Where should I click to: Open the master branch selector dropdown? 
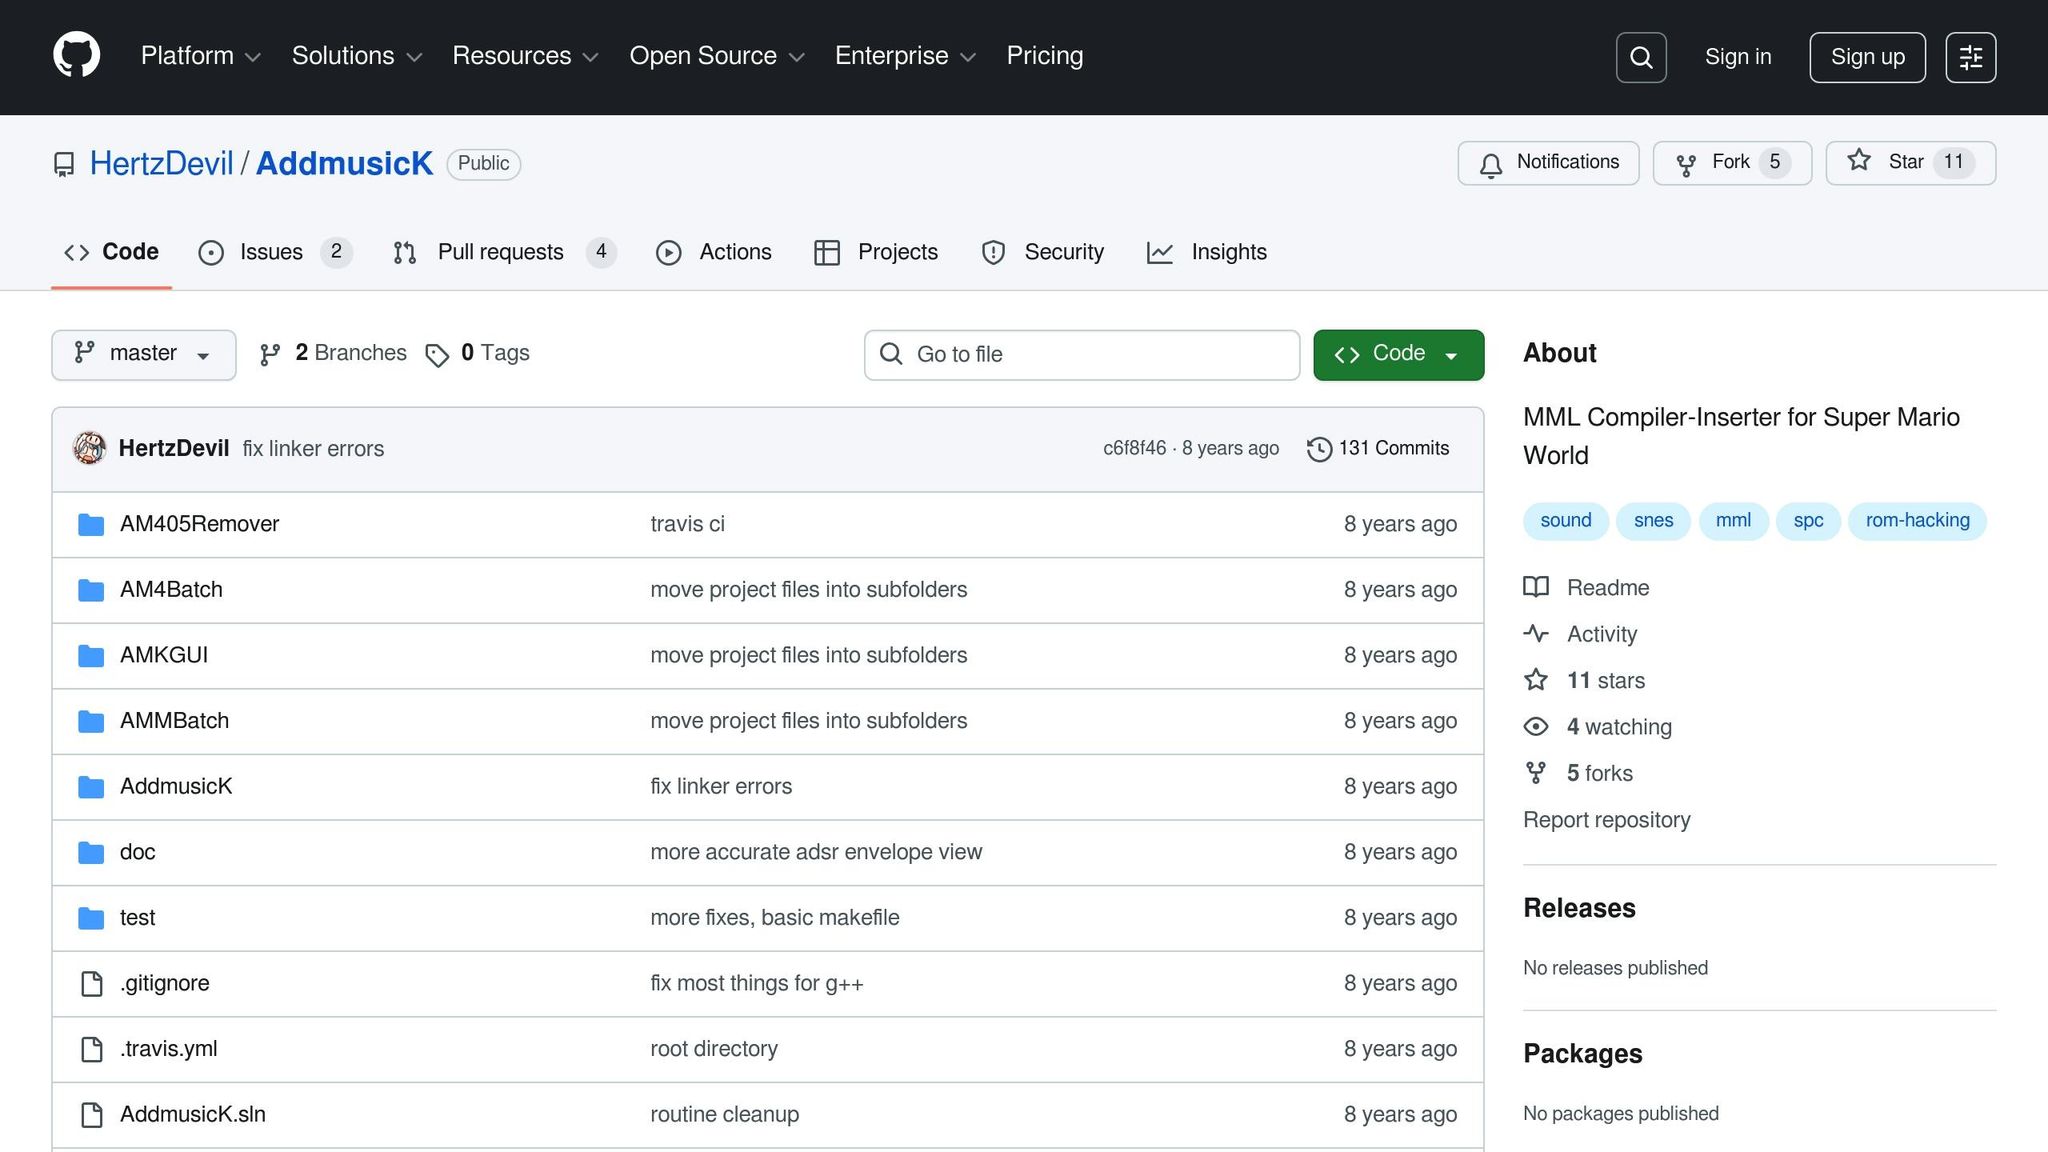coord(144,355)
